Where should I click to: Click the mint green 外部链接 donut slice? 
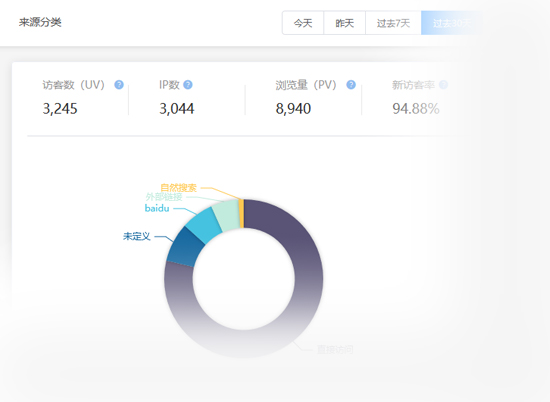coord(227,216)
